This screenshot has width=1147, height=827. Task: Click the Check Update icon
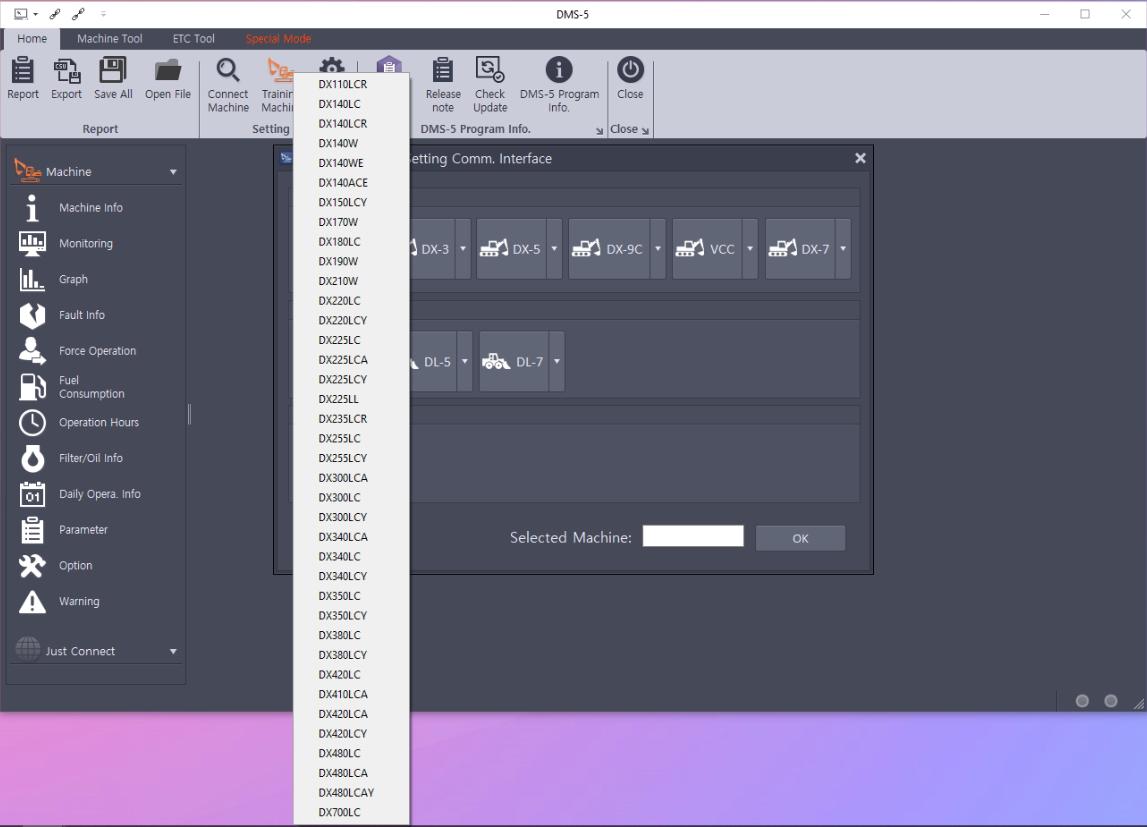point(490,71)
